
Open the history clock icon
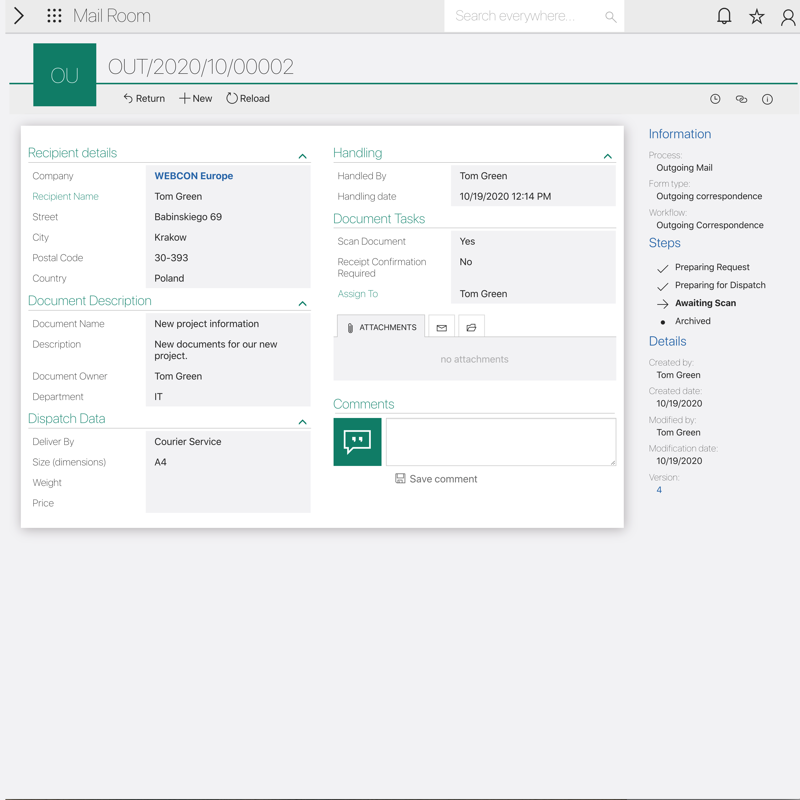[715, 99]
